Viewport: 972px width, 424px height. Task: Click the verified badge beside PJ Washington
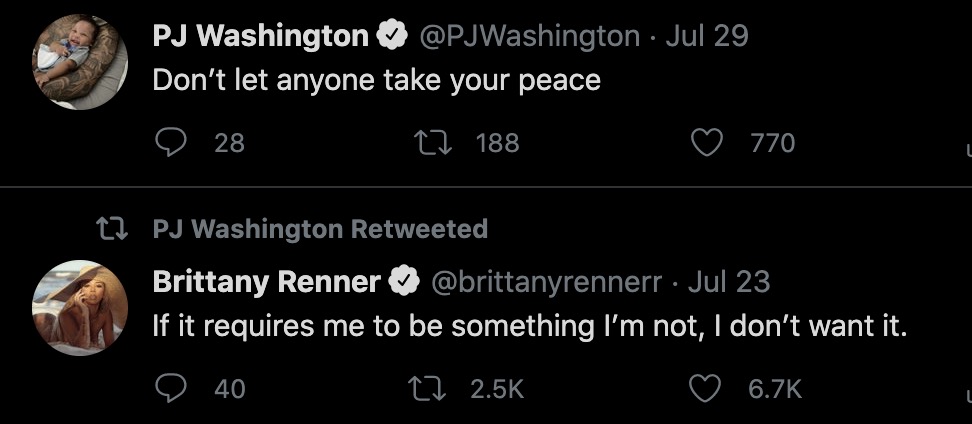390,37
